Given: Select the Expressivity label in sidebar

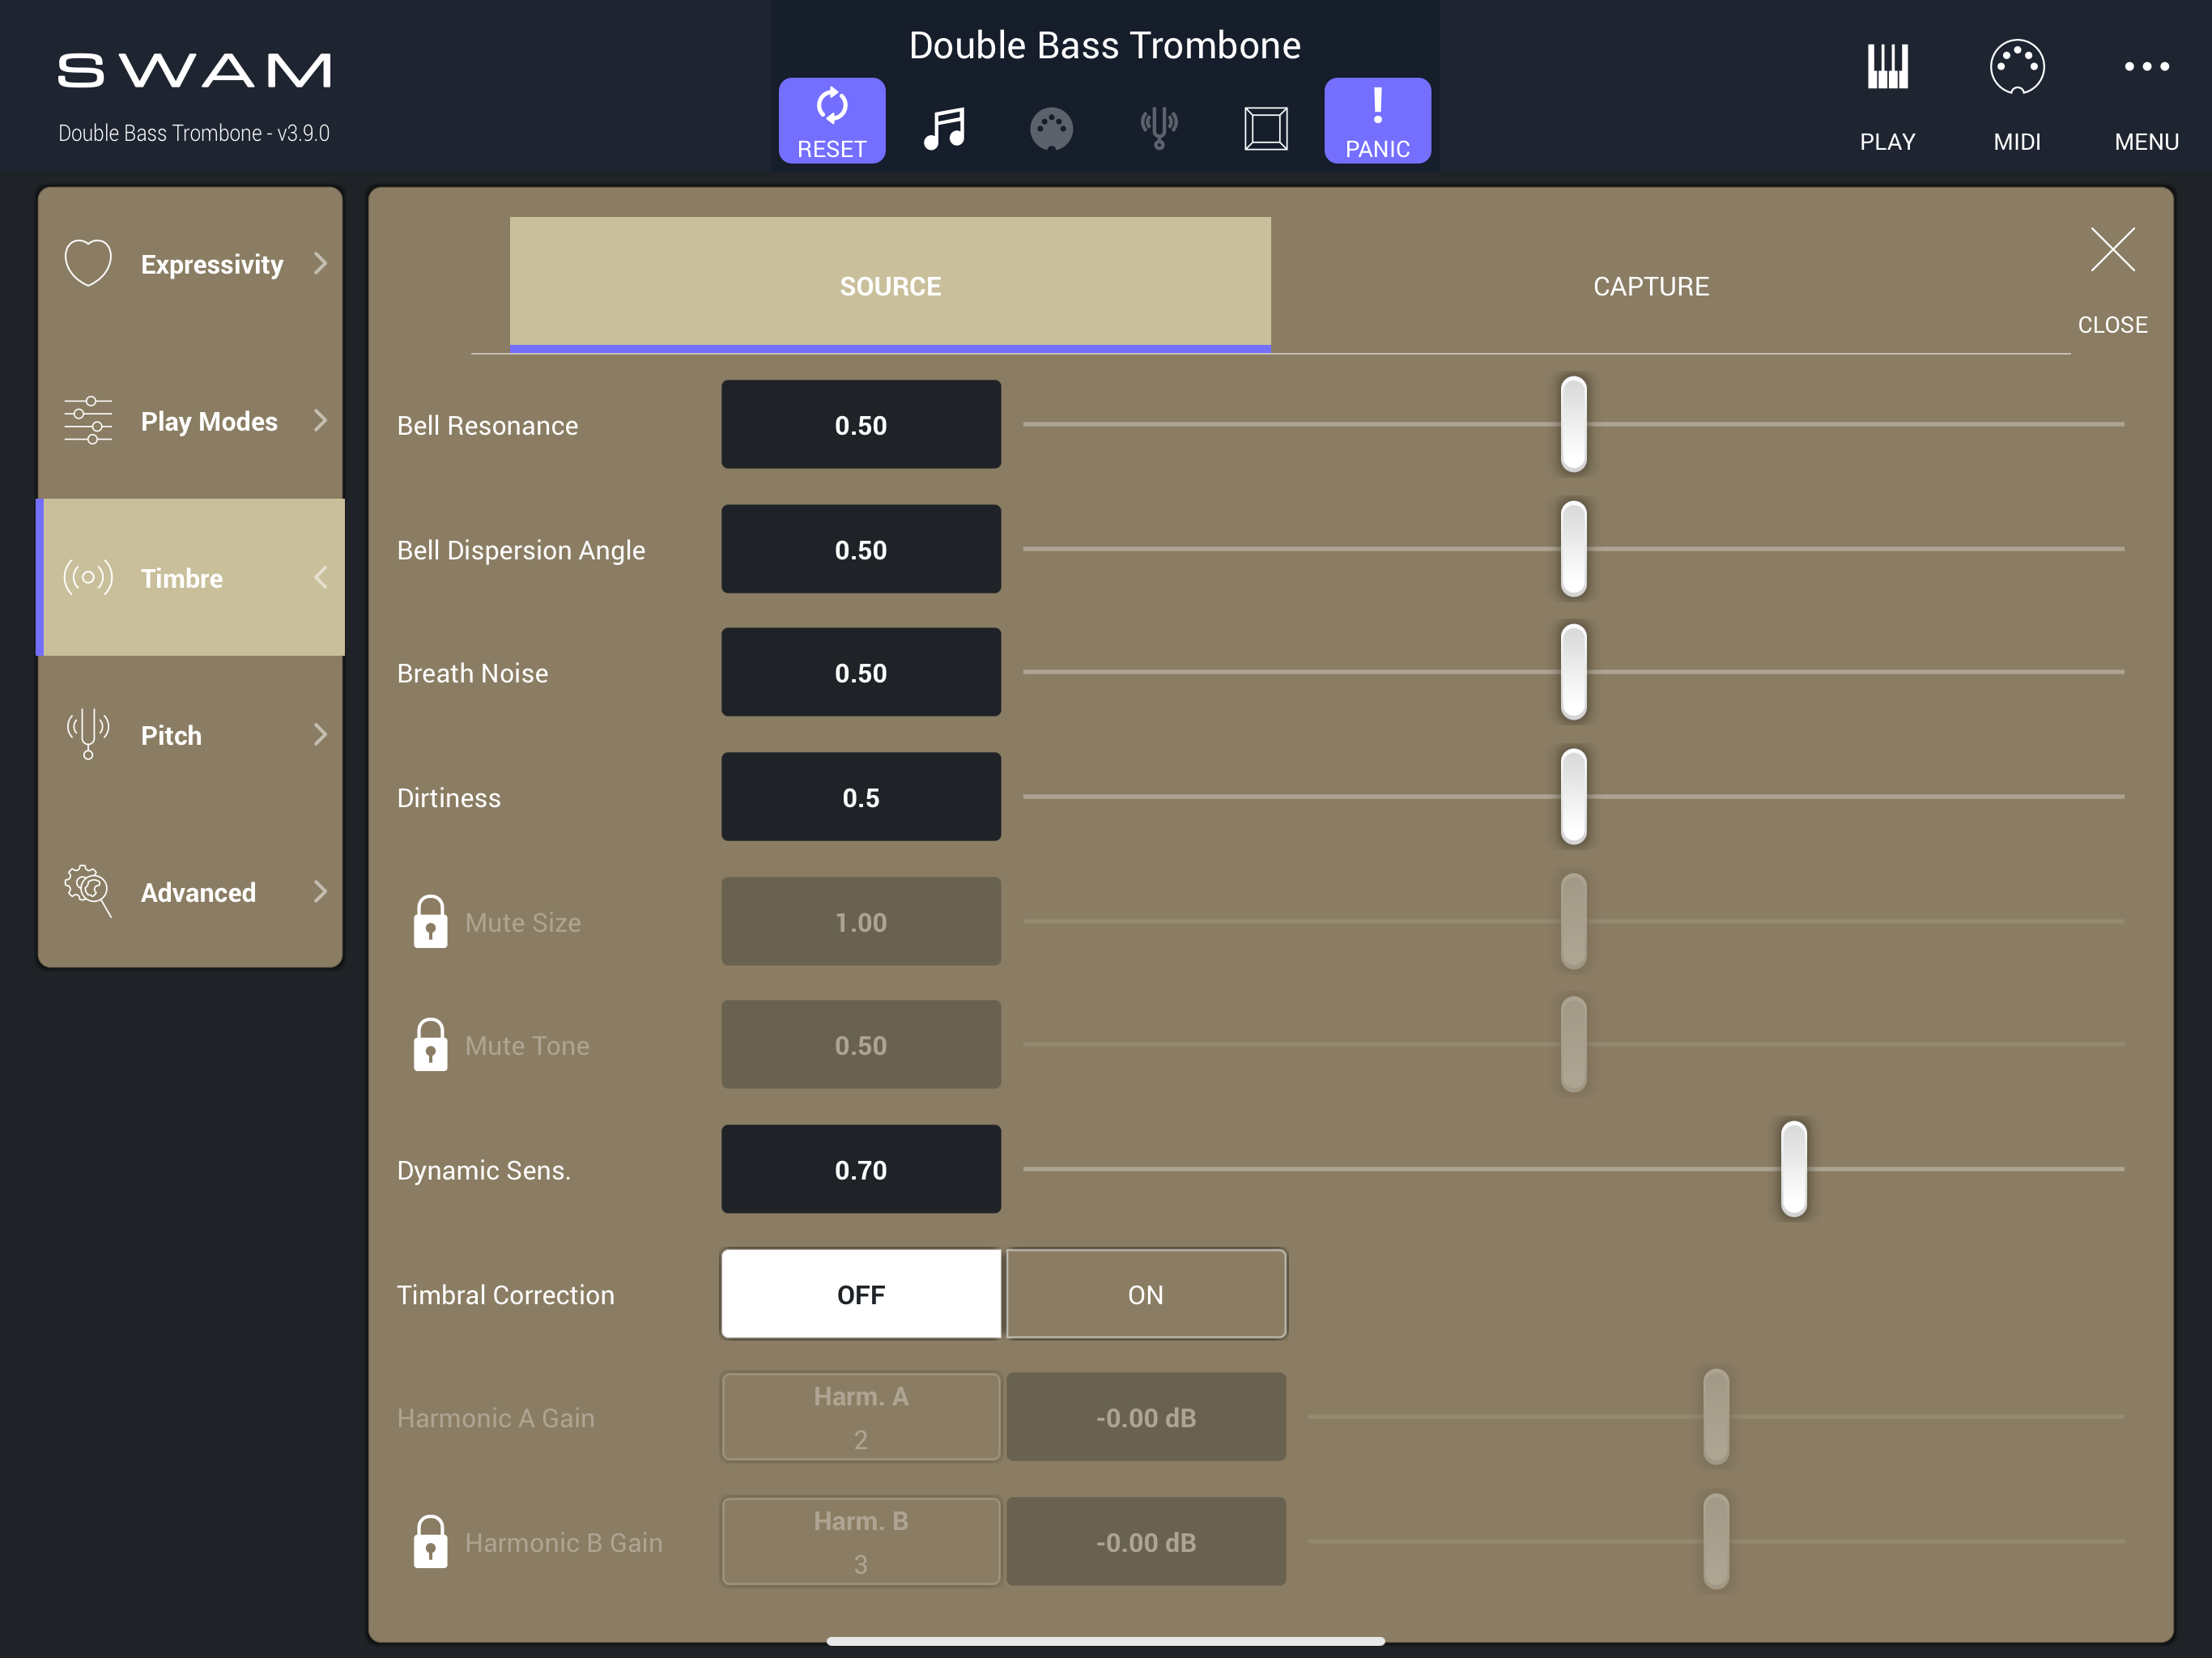Looking at the screenshot, I should (x=212, y=264).
